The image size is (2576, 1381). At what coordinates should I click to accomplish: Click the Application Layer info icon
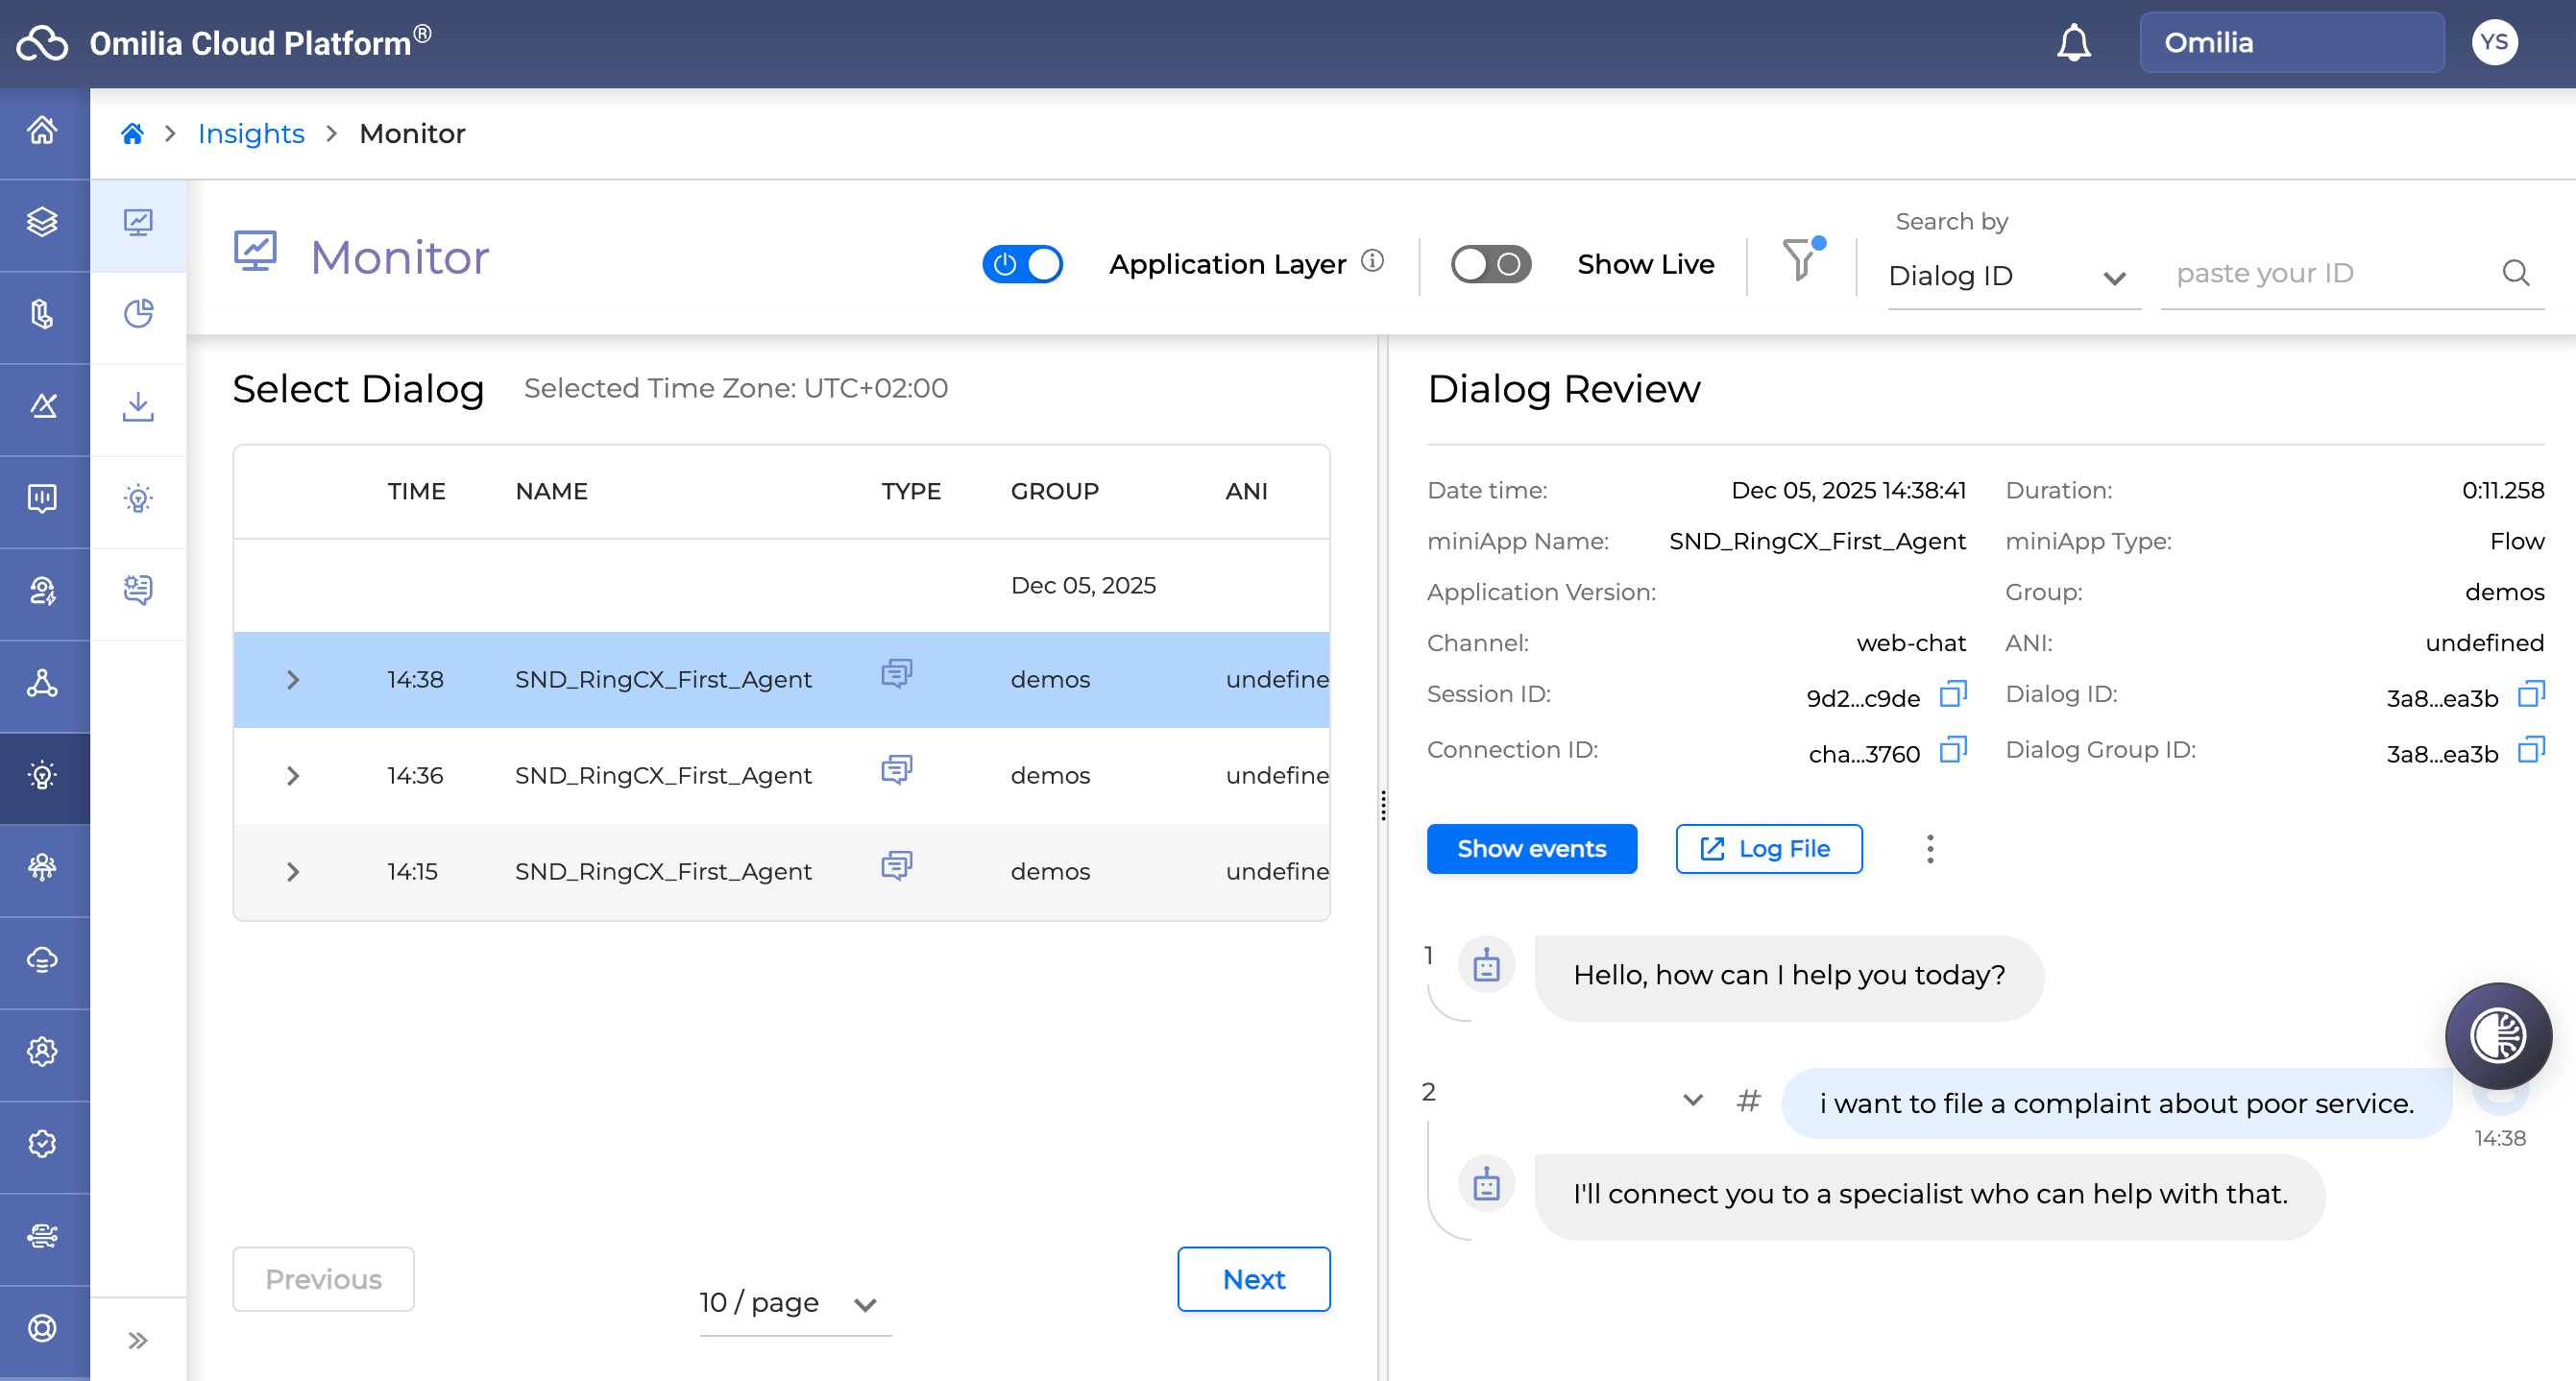[x=1373, y=261]
